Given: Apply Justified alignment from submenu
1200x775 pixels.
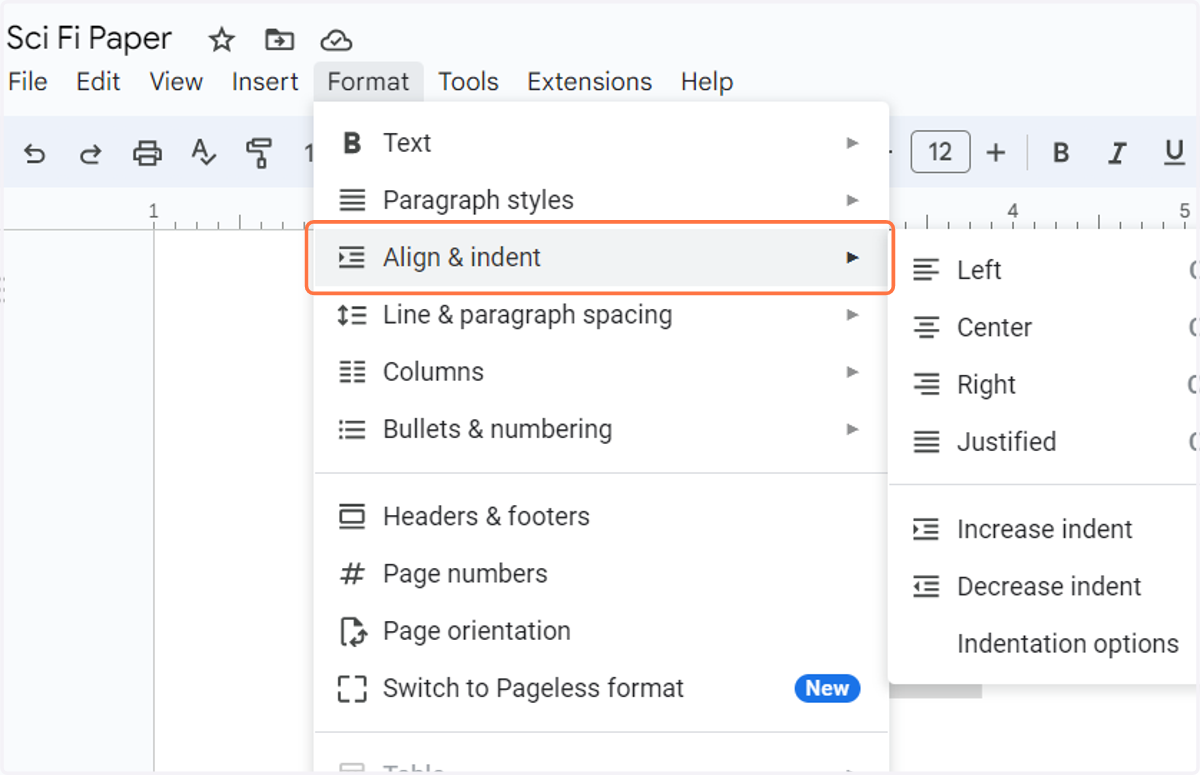Looking at the screenshot, I should [x=1044, y=441].
